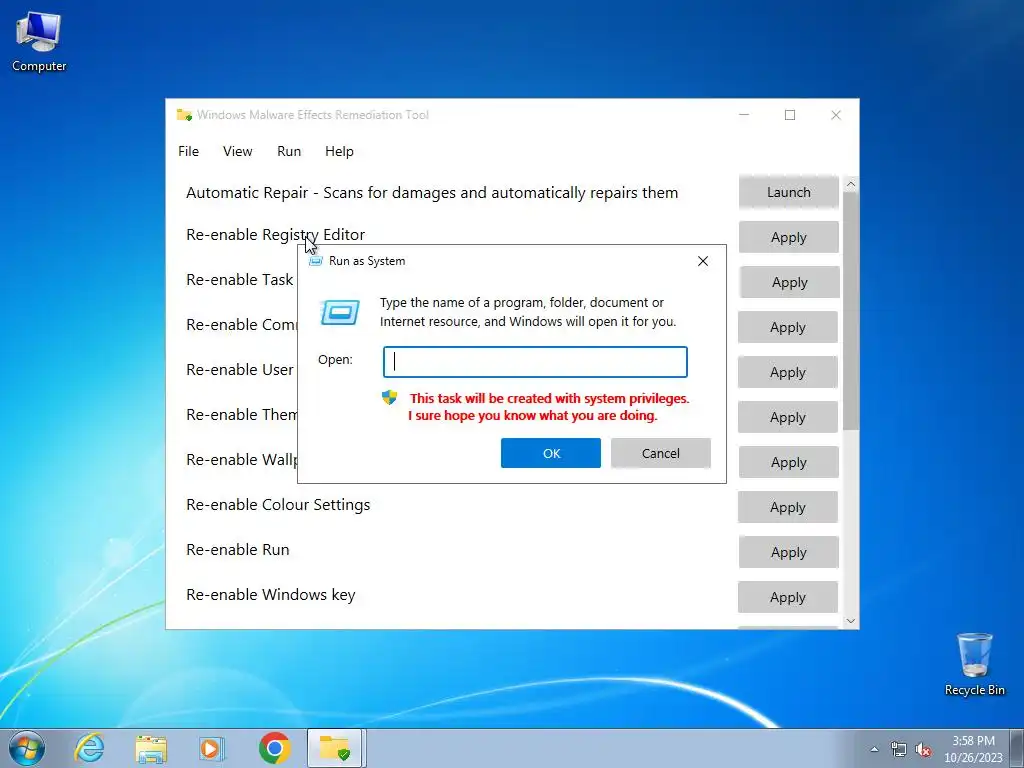Screen dimensions: 1024x768
Task: Apply the Re-enable User row fix
Action: (788, 372)
